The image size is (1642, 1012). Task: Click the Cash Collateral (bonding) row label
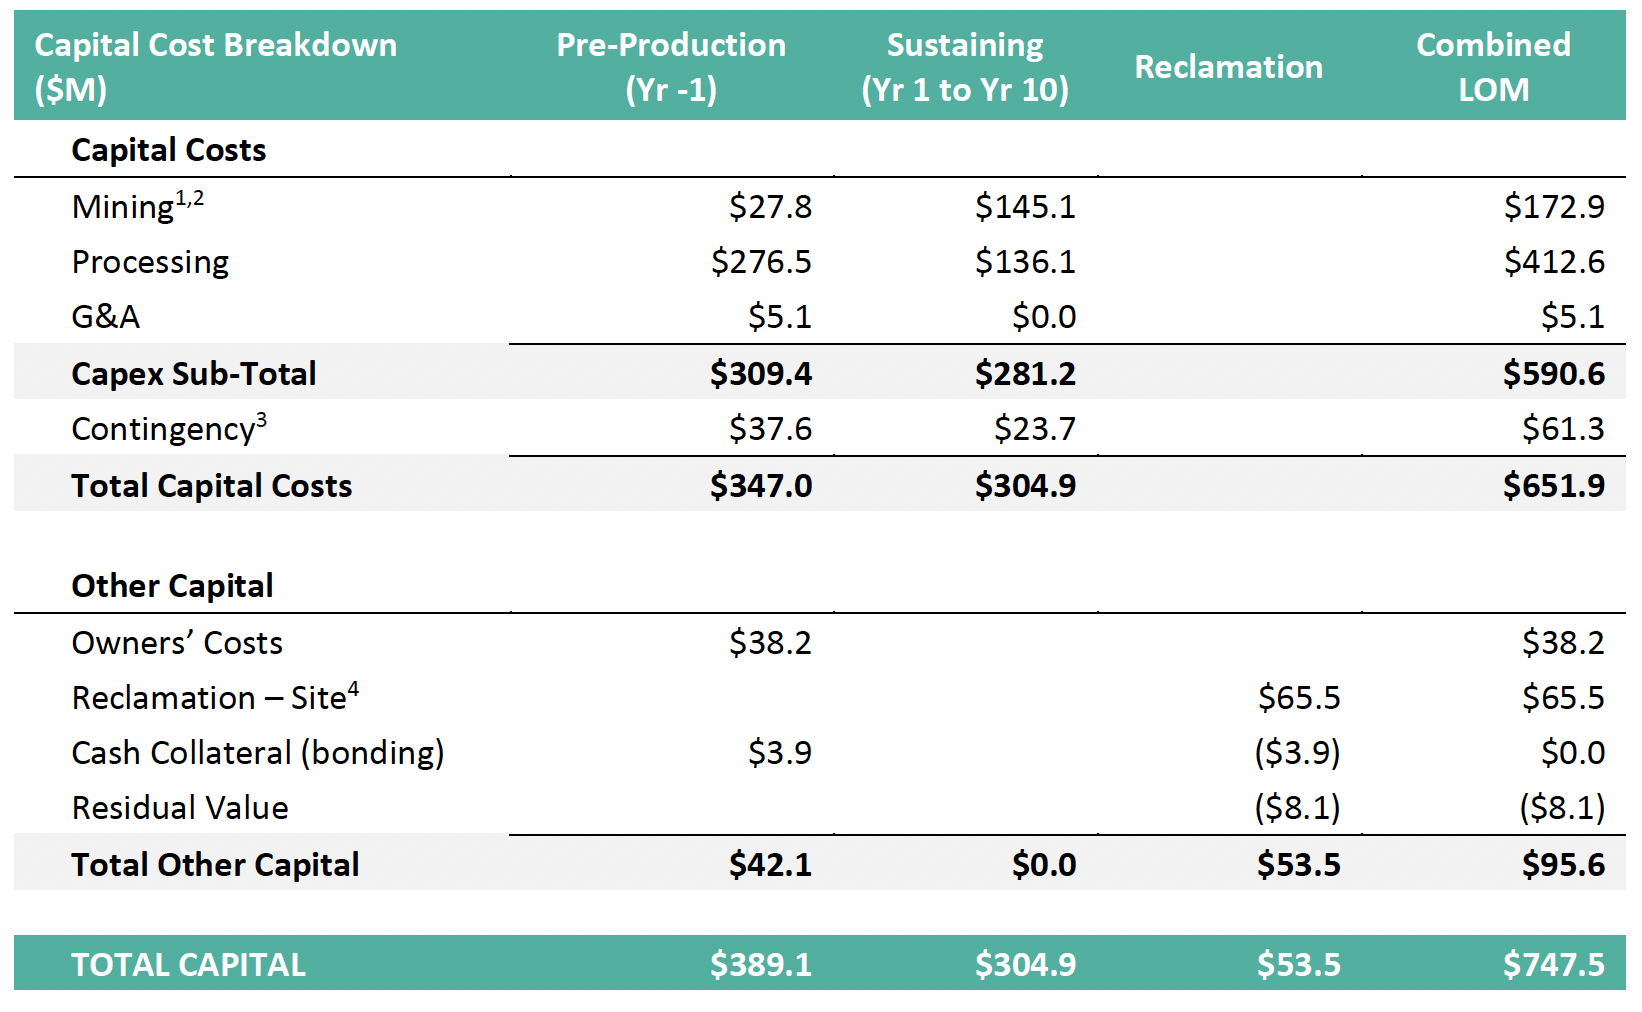258,753
